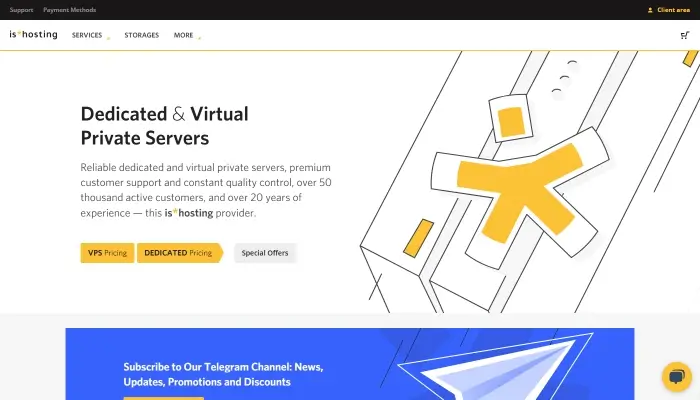Go to is*hosting logo home
This screenshot has height=400, width=700.
point(33,34)
